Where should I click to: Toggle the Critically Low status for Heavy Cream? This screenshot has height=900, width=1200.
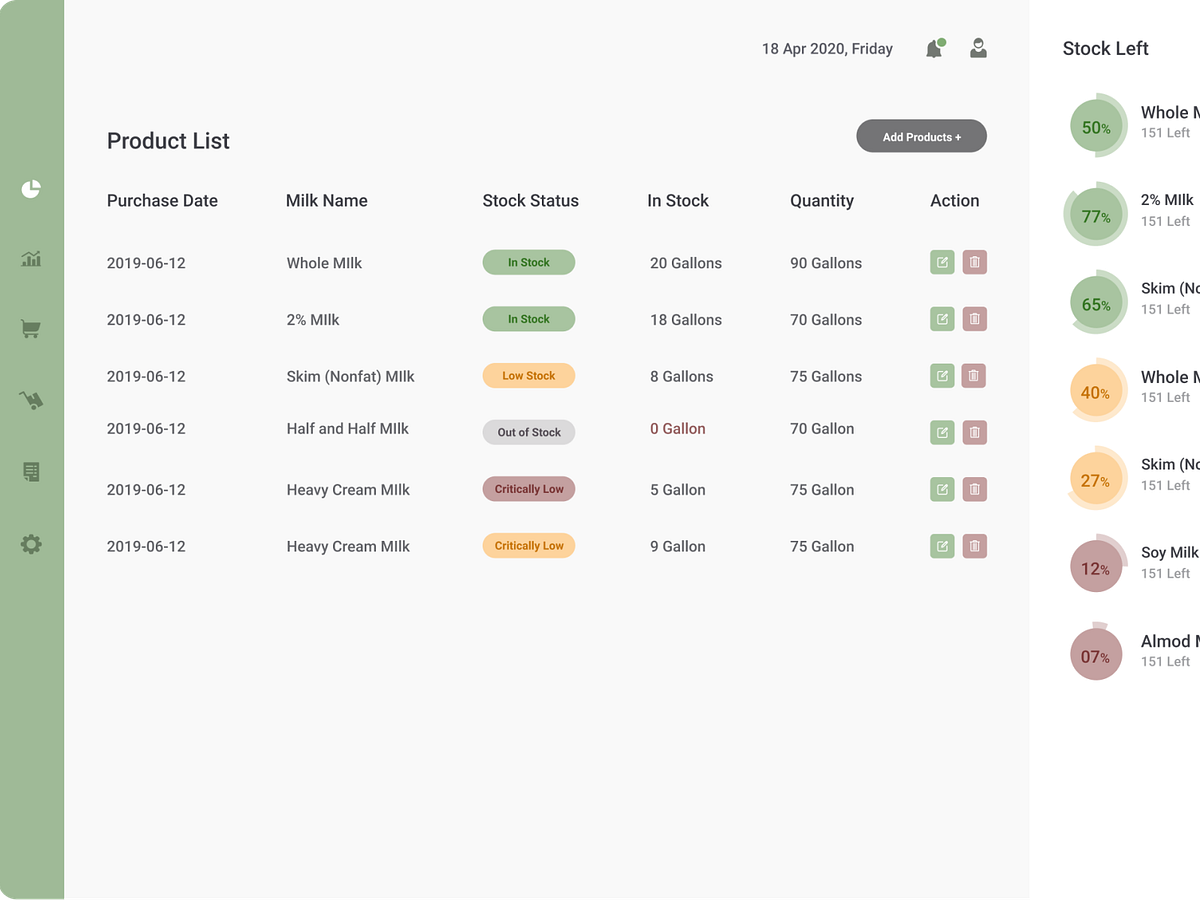[528, 489]
